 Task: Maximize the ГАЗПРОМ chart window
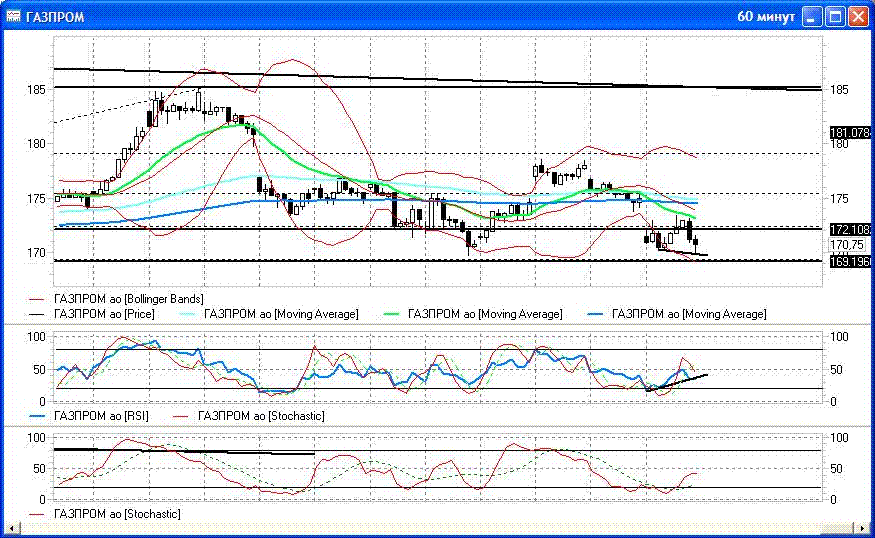point(835,17)
